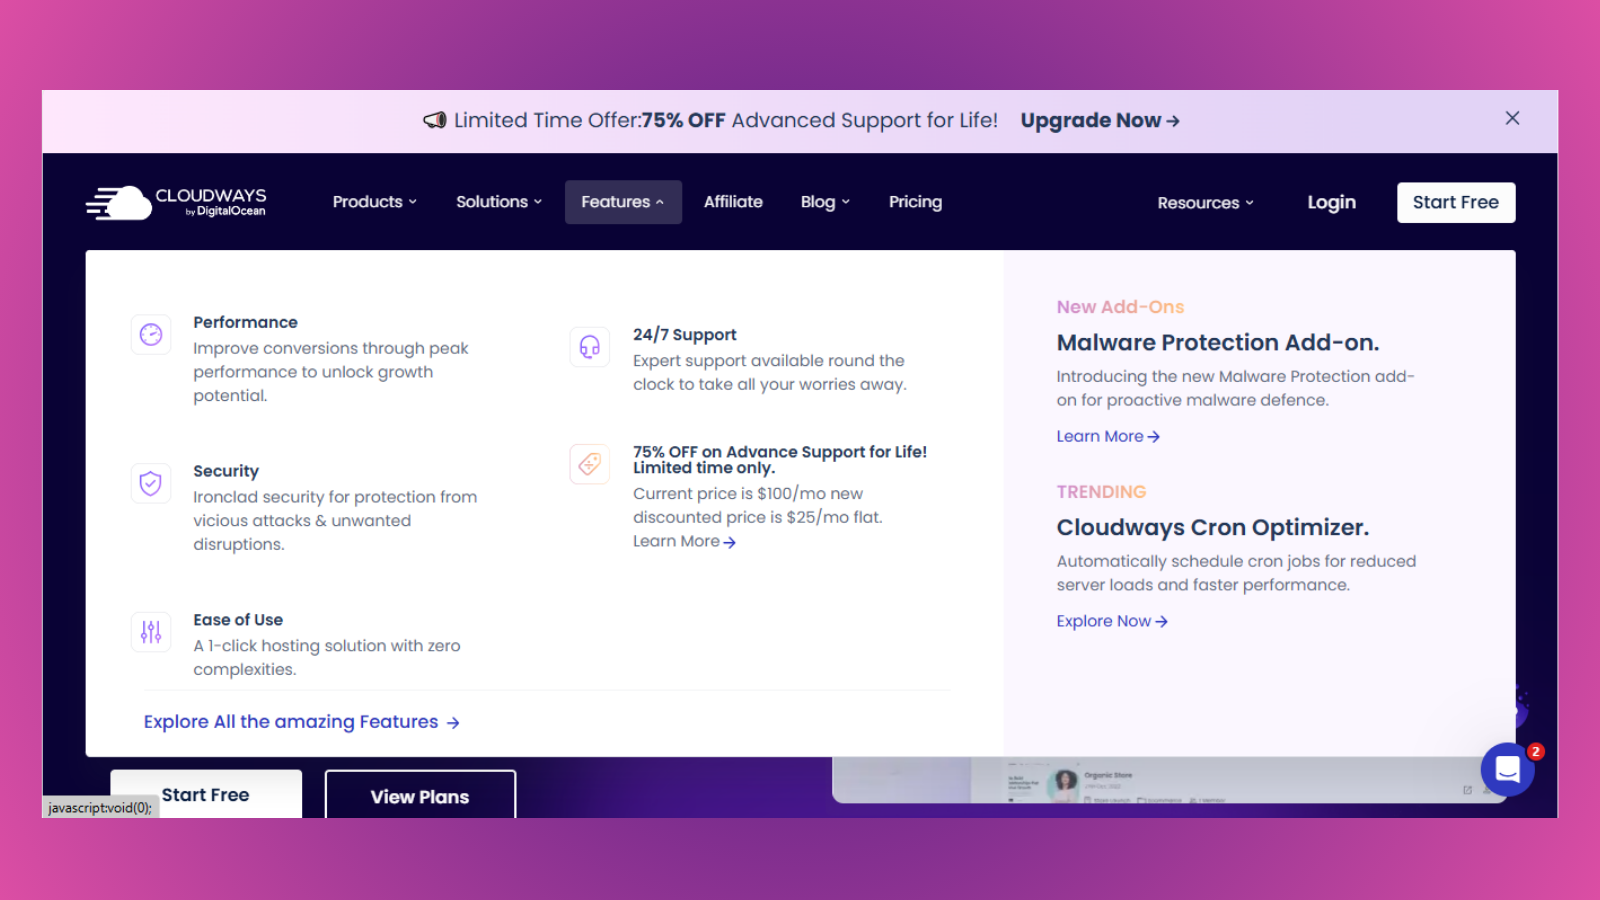Click the New Add-Ons label
The image size is (1600, 900).
tap(1120, 307)
